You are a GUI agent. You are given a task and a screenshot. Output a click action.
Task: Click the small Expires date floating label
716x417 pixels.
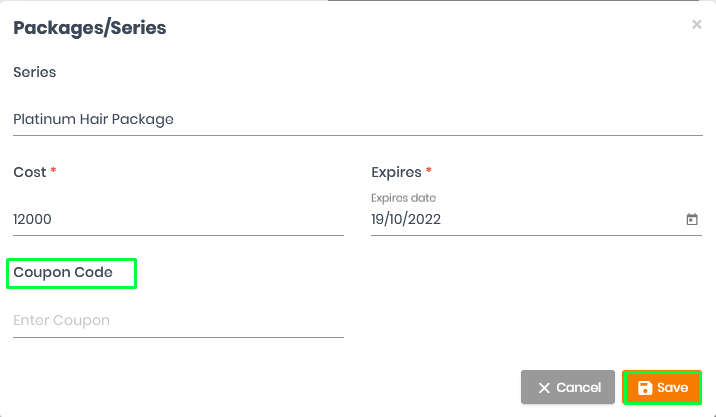[403, 198]
